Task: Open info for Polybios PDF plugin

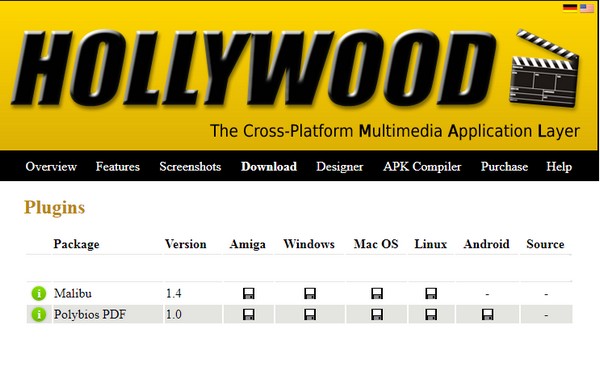Action: click(39, 314)
